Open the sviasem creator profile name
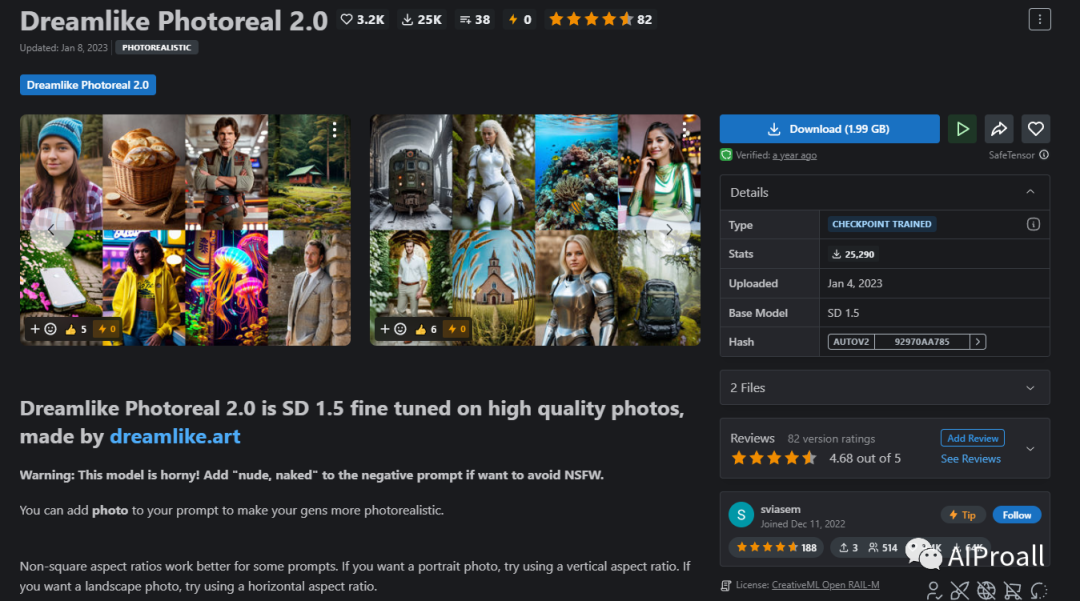The width and height of the screenshot is (1080, 601). coord(780,509)
